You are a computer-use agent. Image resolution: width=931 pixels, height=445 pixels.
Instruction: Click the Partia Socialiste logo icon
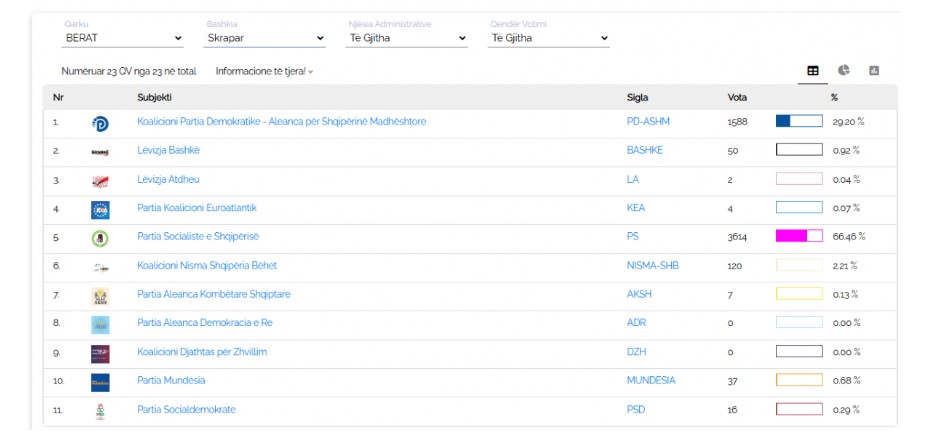[100, 238]
